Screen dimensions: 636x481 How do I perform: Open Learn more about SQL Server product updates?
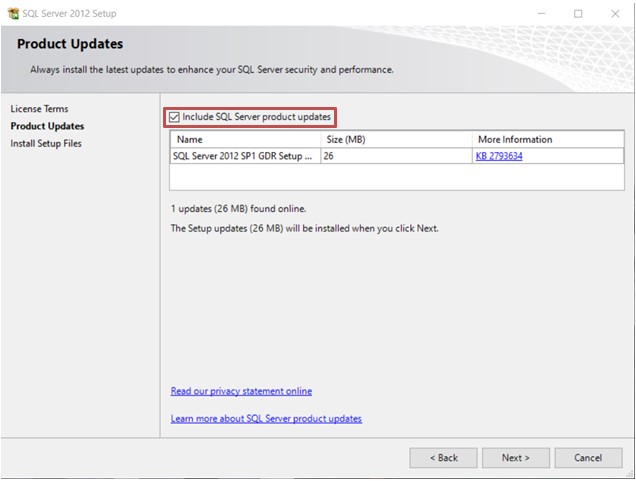point(266,419)
